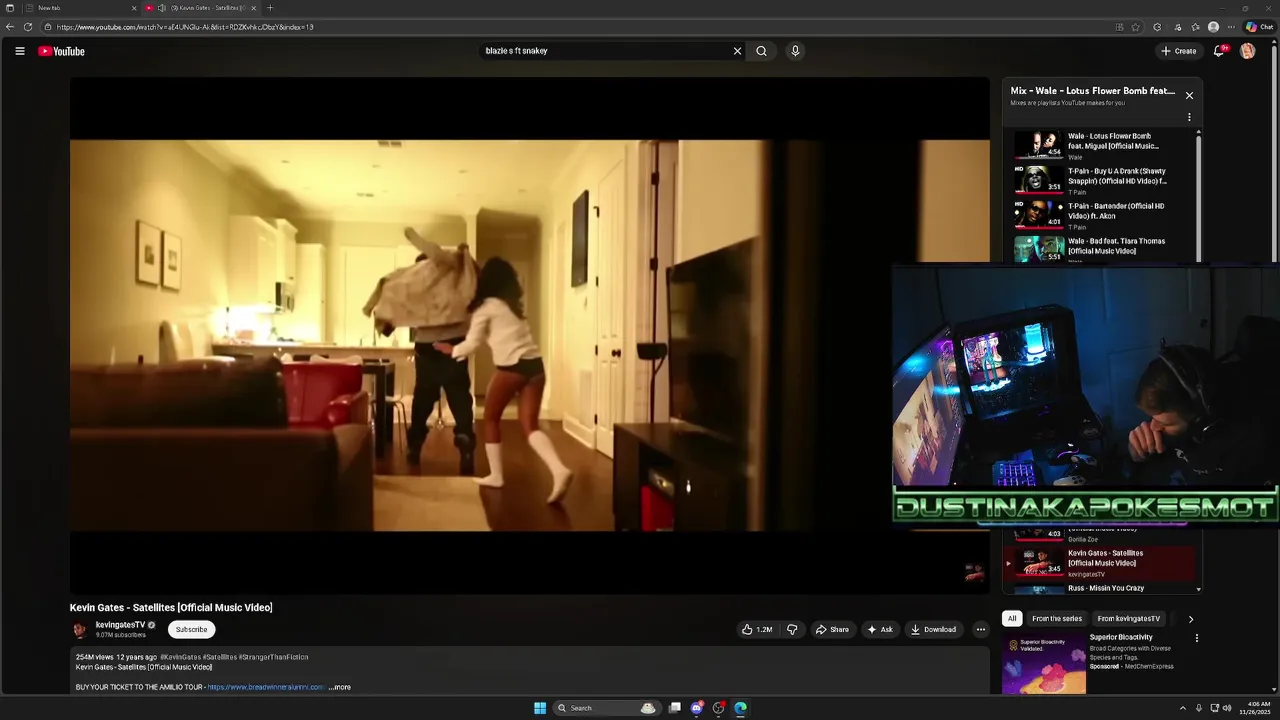This screenshot has height=720, width=1280.
Task: Open Task View on the taskbar
Action: [x=675, y=708]
